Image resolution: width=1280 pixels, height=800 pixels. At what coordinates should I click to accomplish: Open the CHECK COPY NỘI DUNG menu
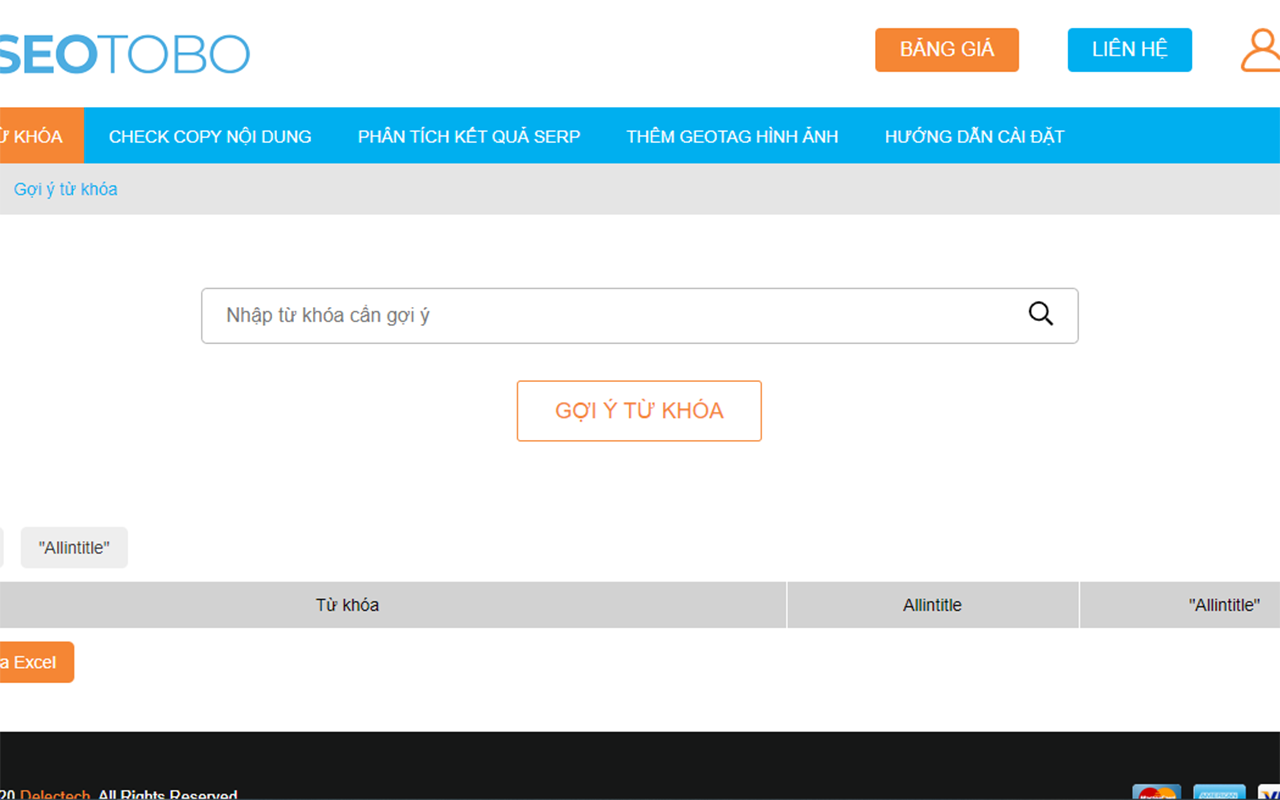(210, 136)
